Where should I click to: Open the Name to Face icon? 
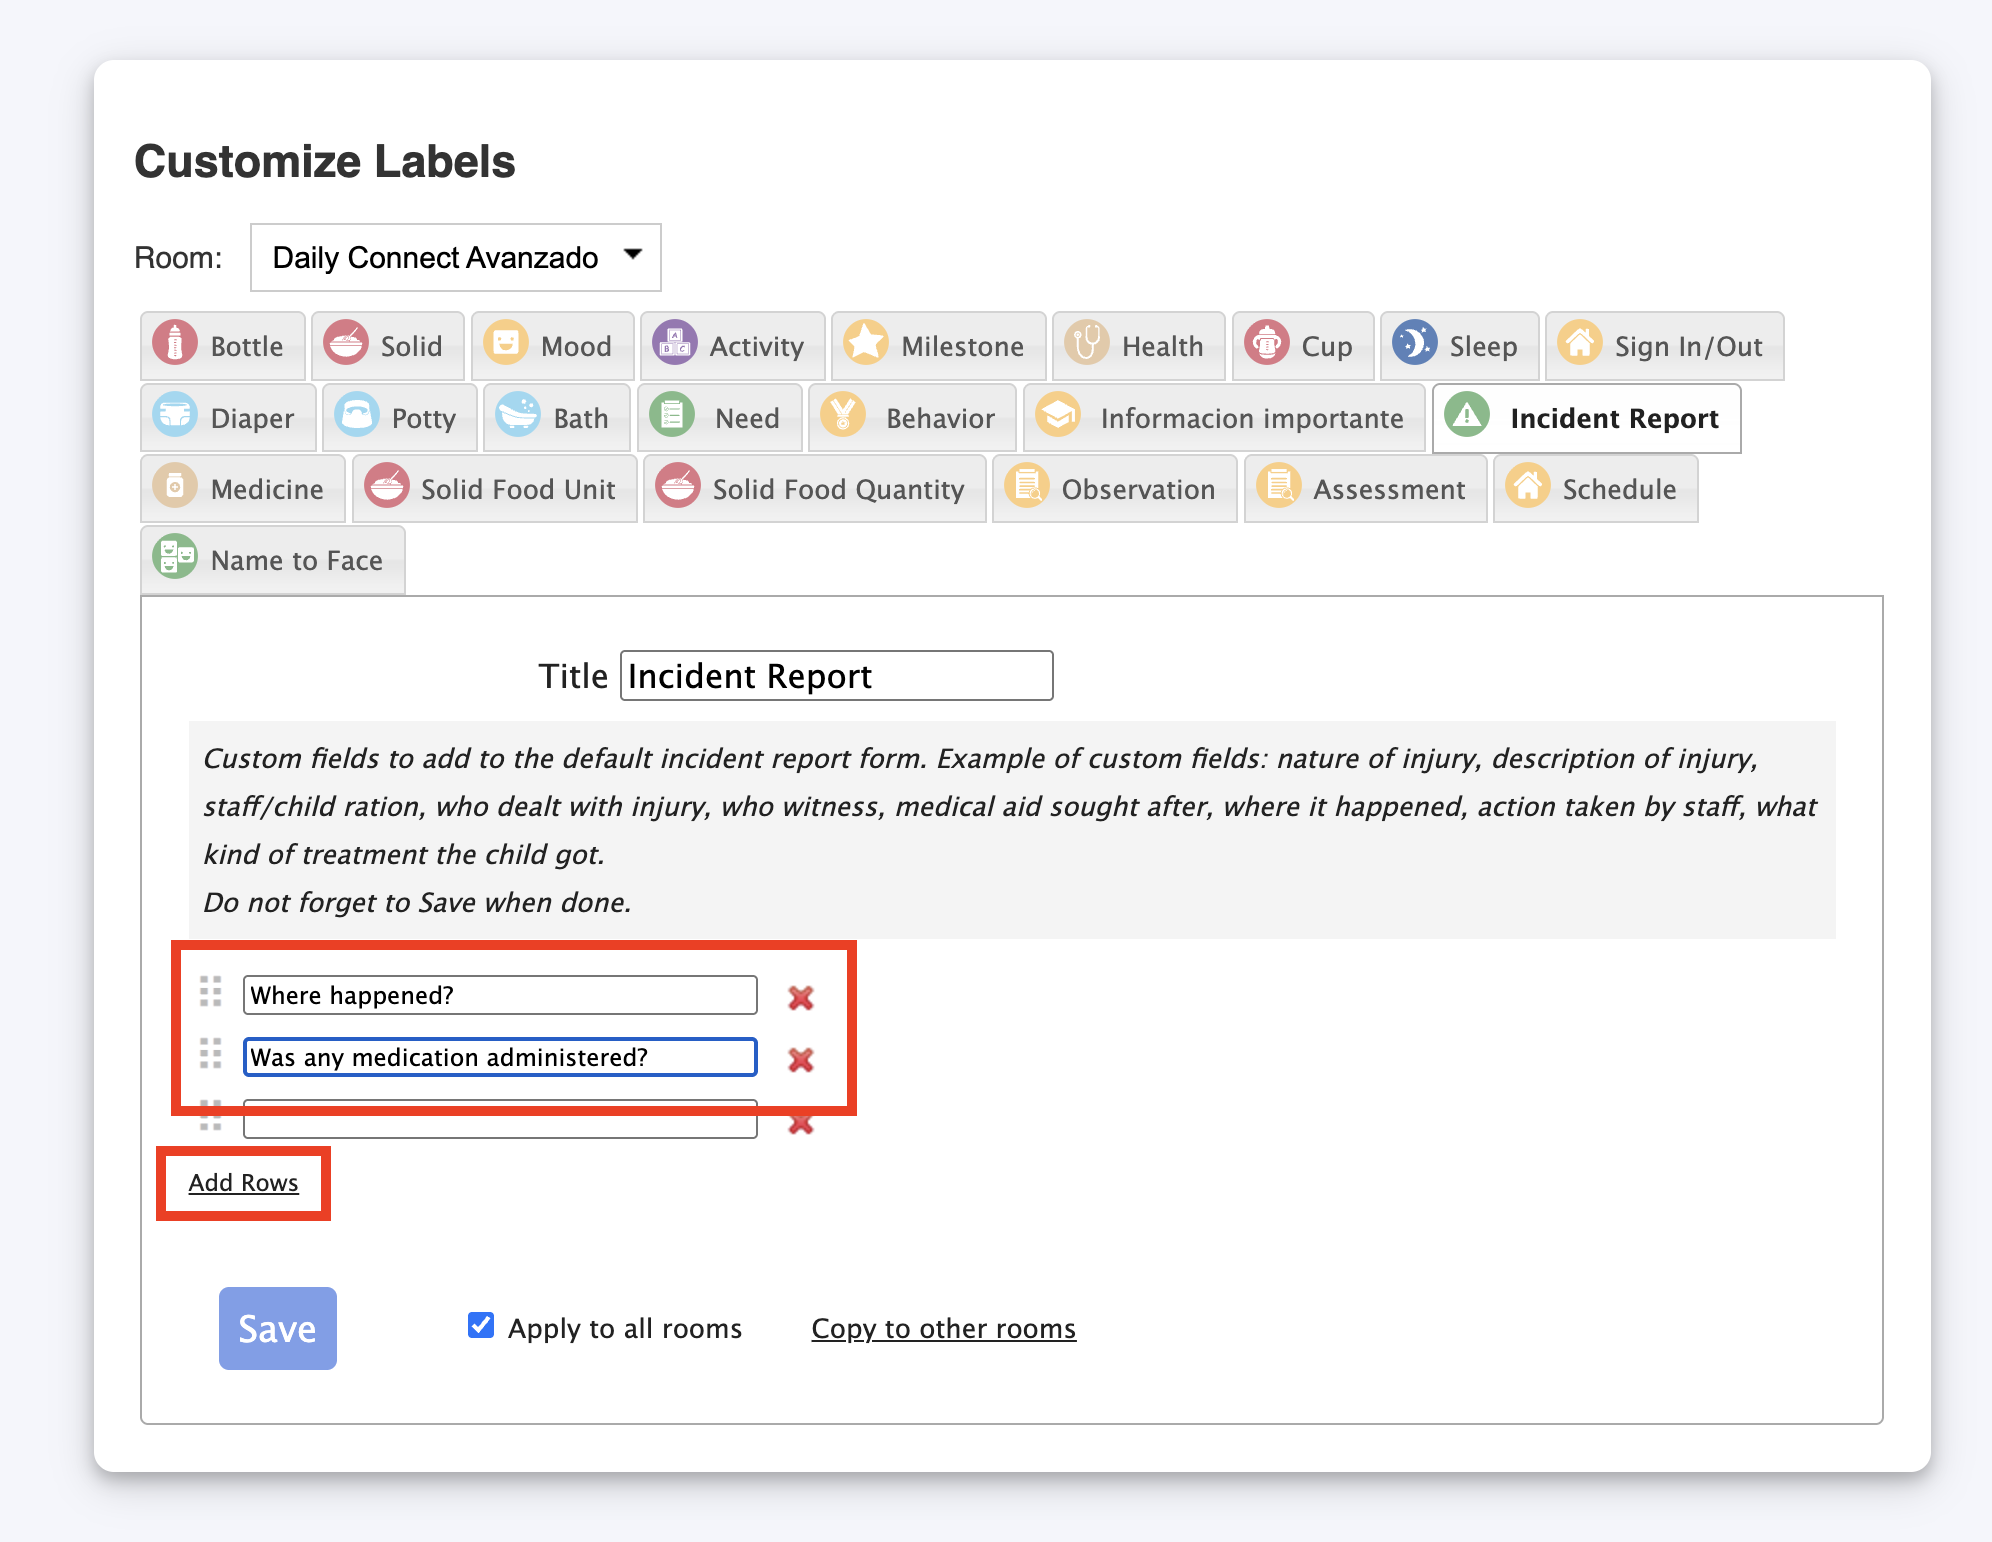pyautogui.click(x=176, y=558)
